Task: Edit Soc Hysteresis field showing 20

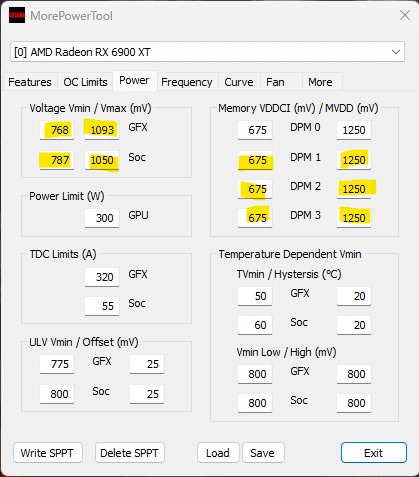Action: tap(354, 325)
